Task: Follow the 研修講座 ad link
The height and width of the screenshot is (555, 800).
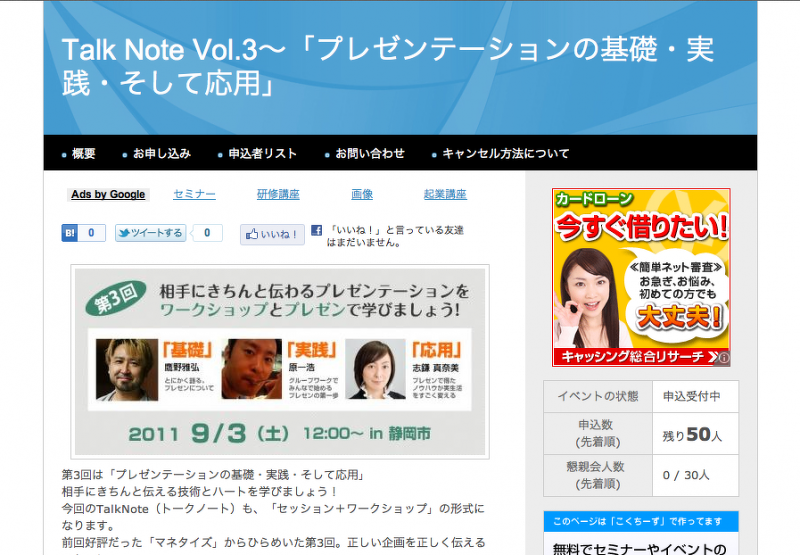Action: 278,194
